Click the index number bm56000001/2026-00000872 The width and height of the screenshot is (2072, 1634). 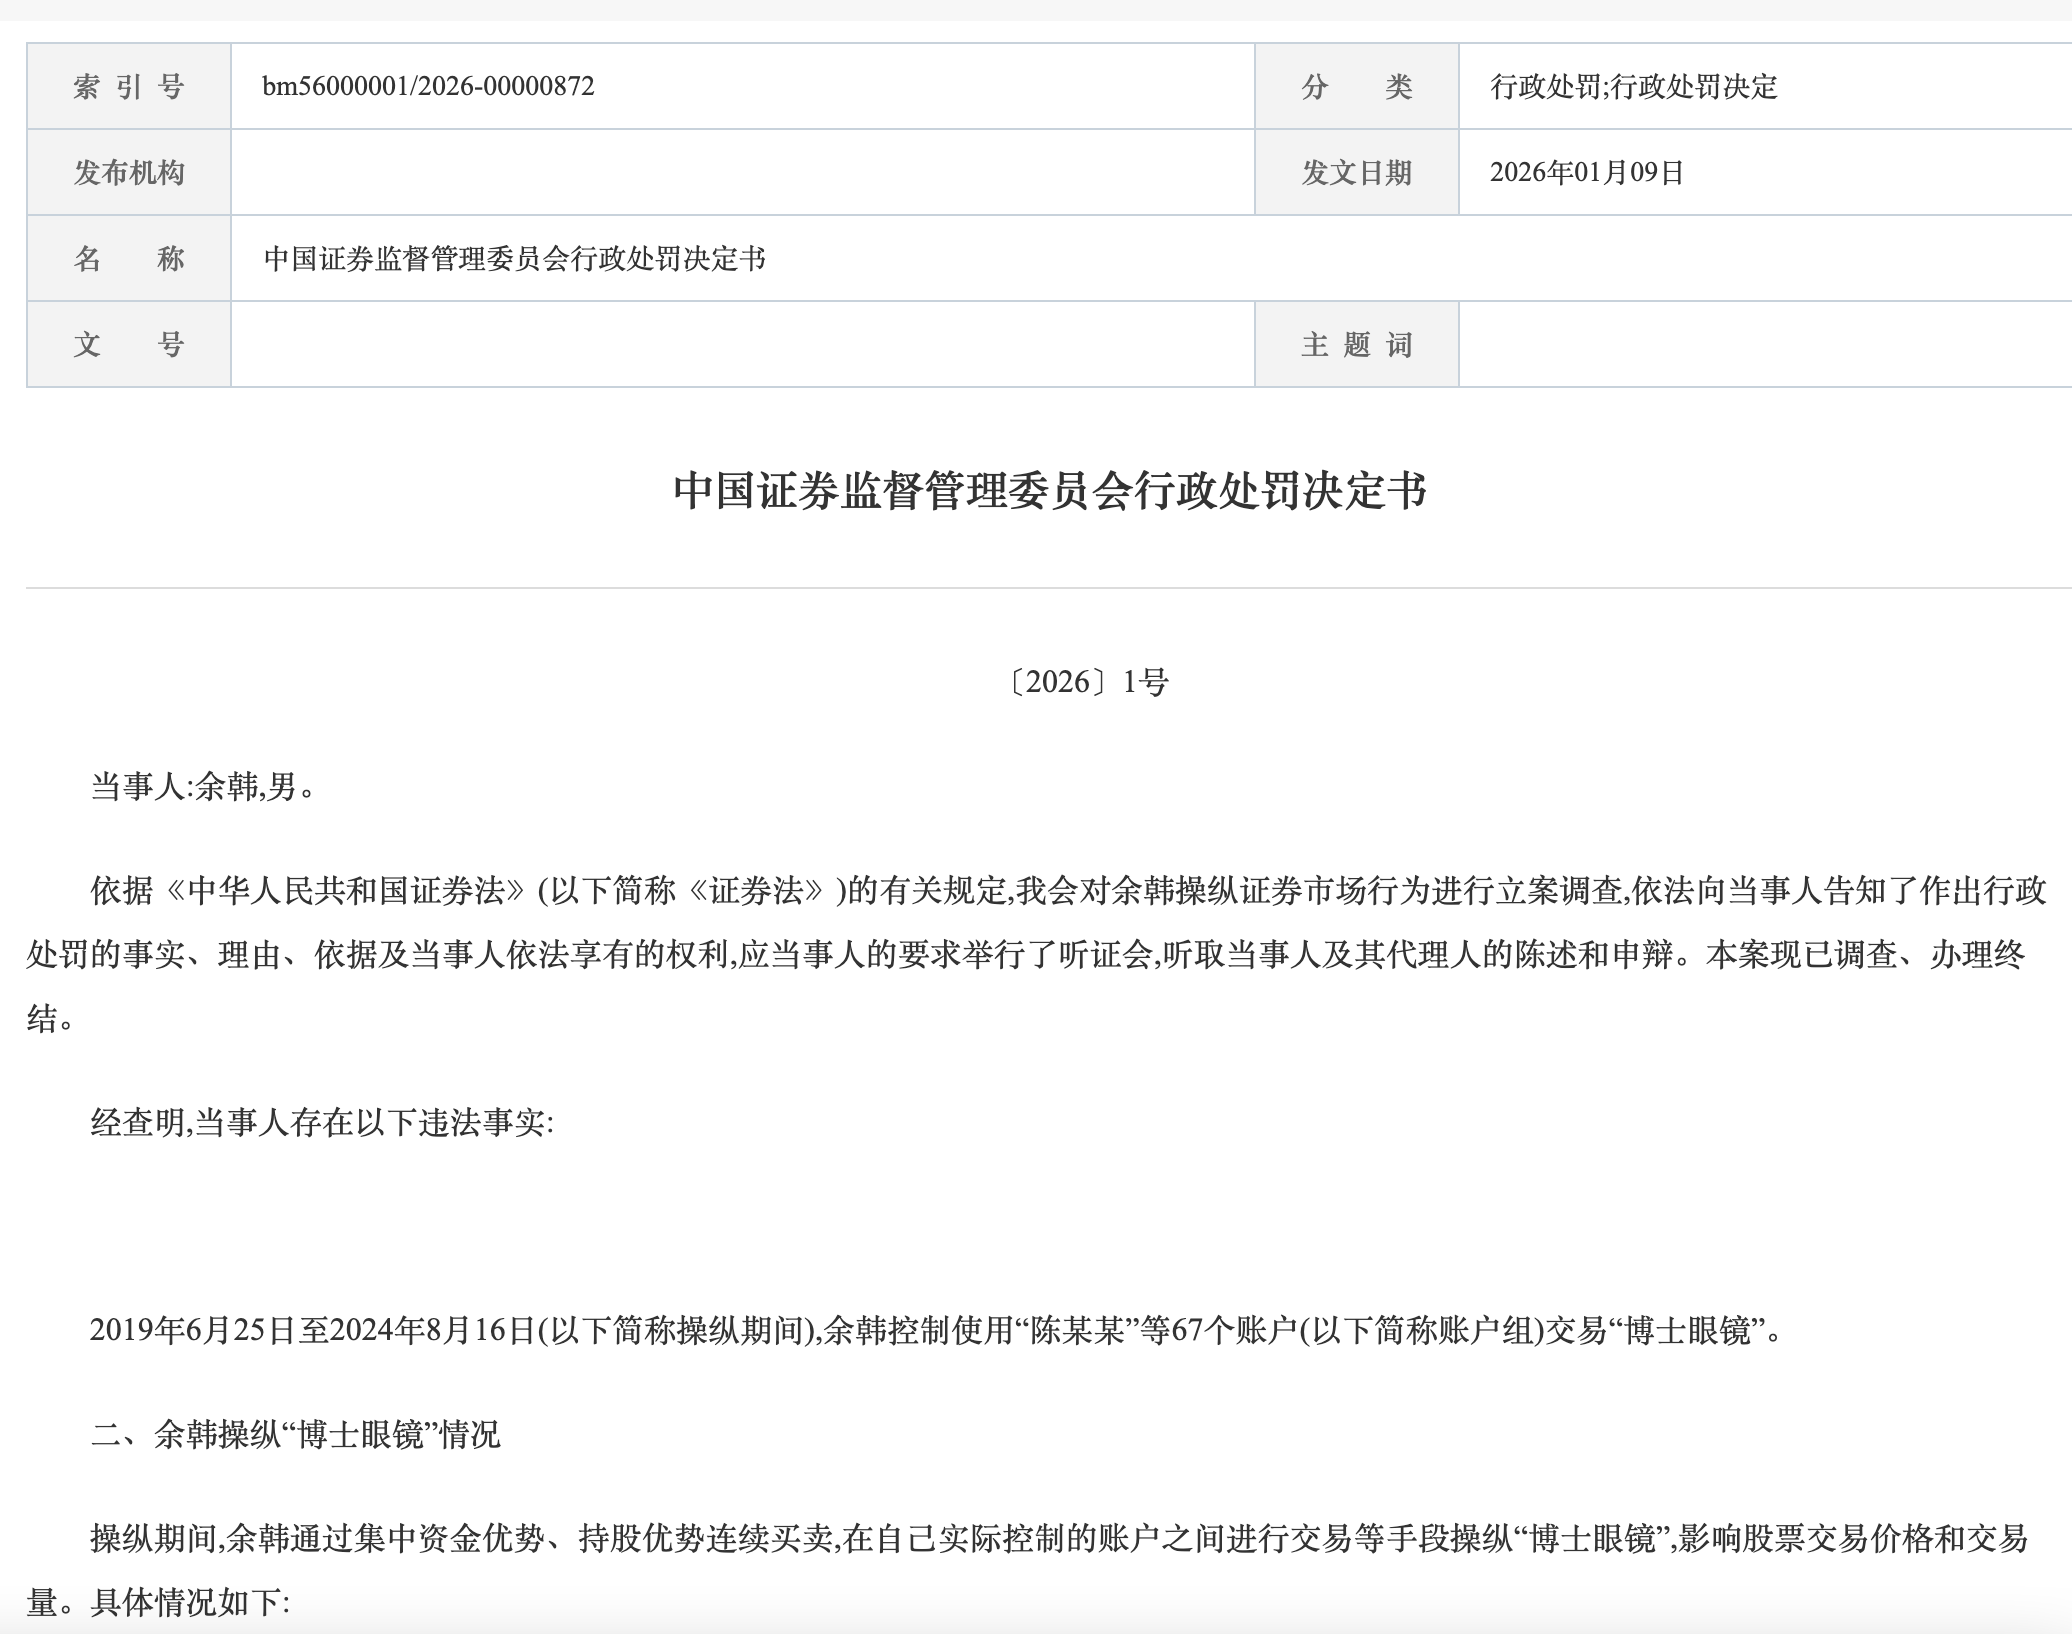point(428,86)
